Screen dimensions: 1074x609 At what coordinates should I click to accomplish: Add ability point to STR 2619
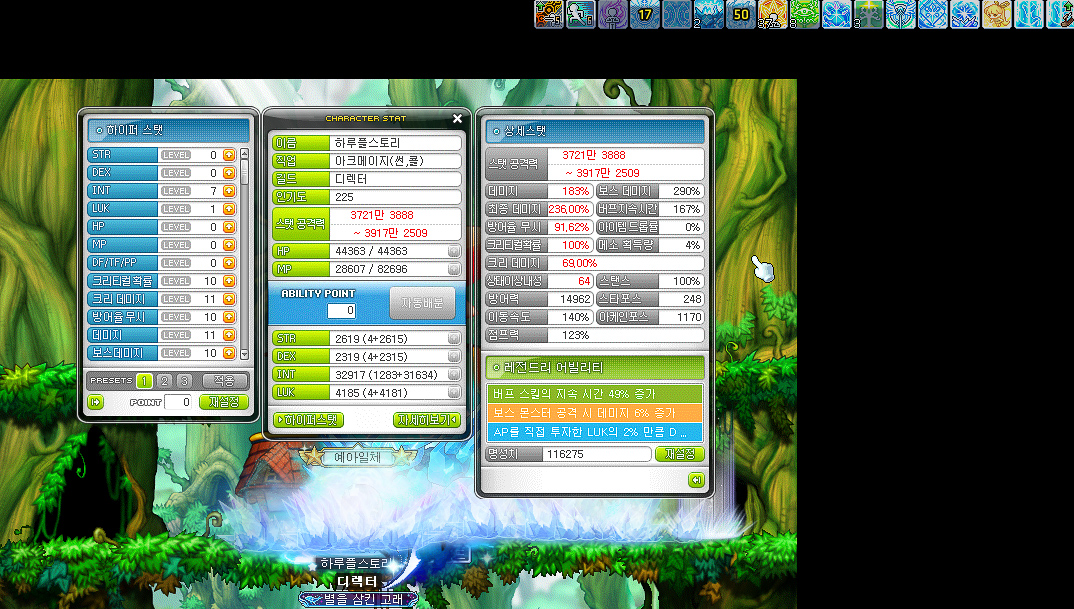pyautogui.click(x=453, y=338)
